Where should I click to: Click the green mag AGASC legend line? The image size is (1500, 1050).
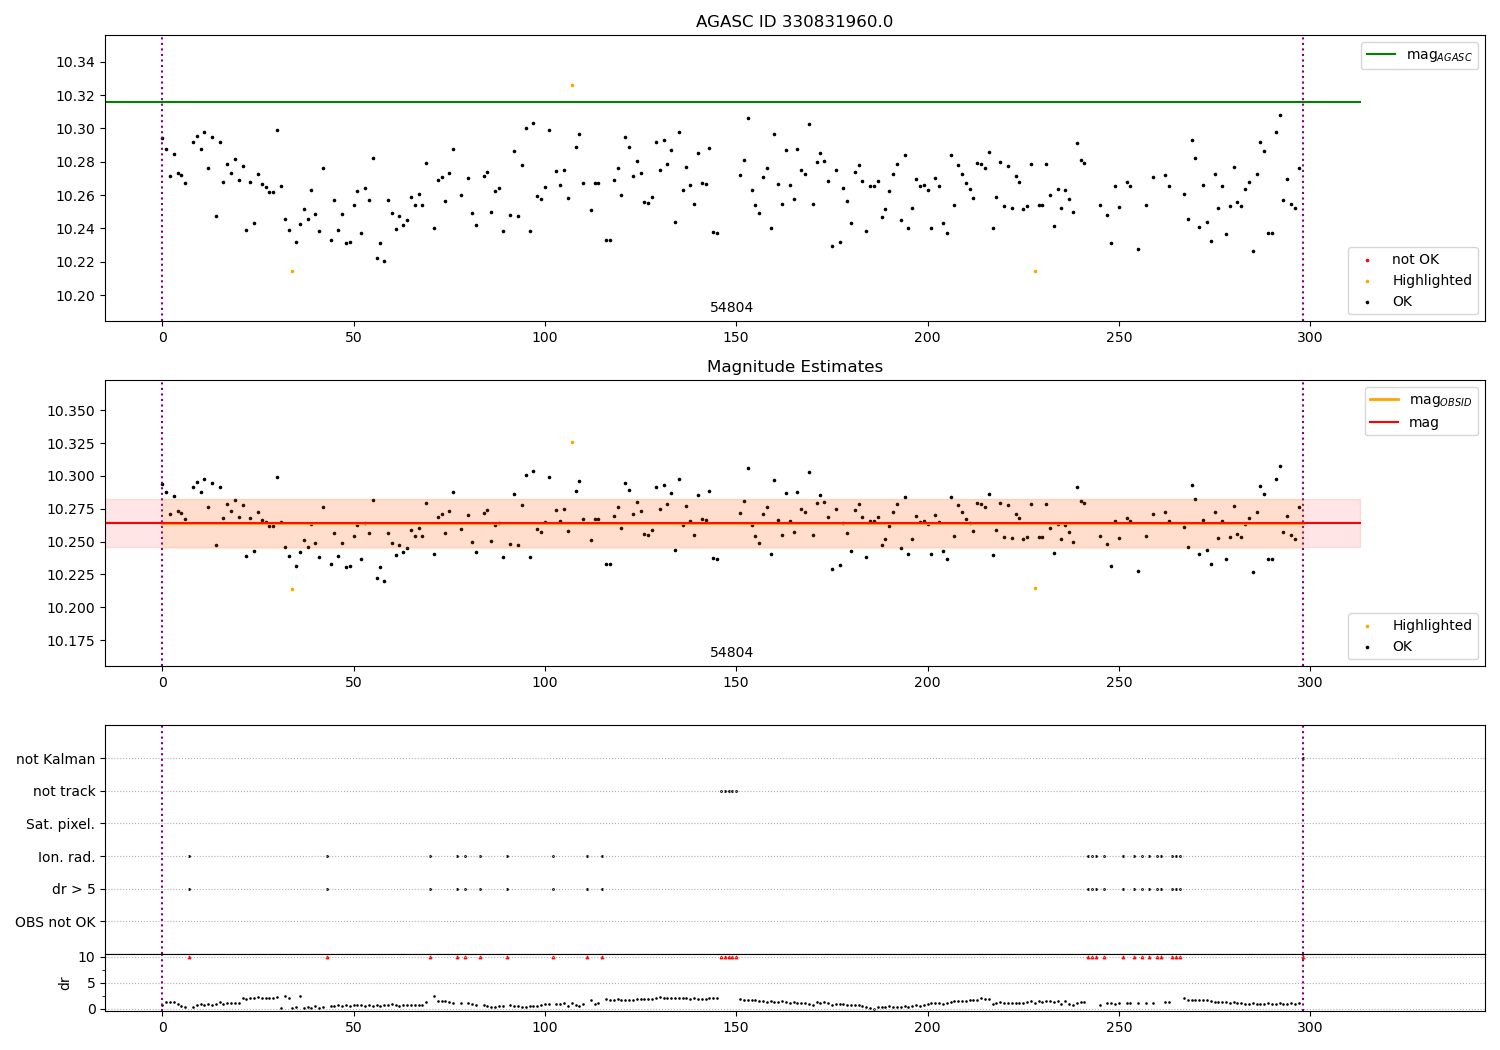pyautogui.click(x=1382, y=55)
